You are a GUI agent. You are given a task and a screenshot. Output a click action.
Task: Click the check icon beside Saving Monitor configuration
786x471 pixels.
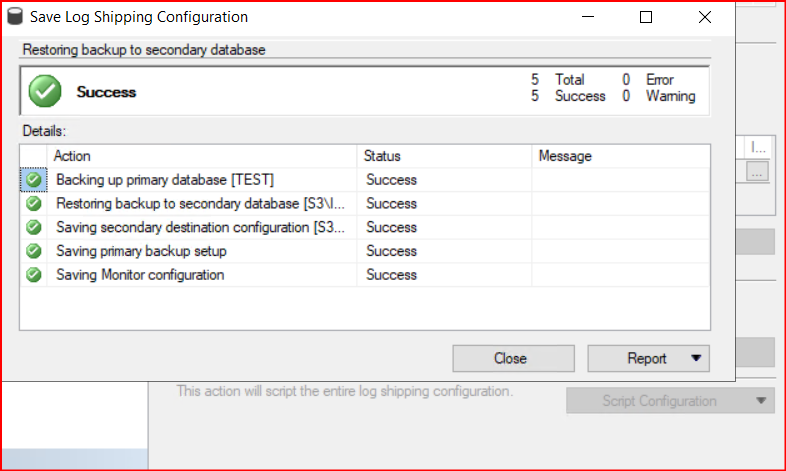34,275
